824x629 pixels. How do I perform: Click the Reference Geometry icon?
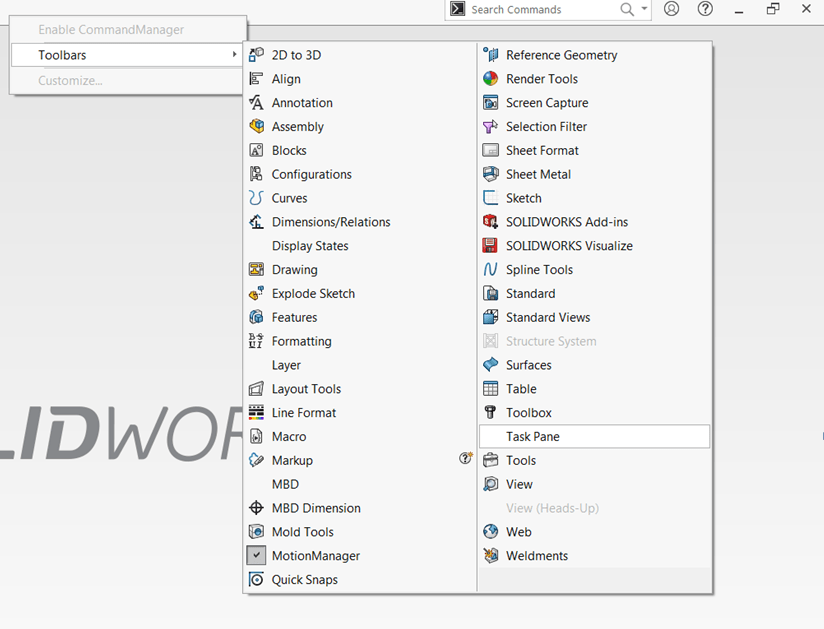[490, 55]
